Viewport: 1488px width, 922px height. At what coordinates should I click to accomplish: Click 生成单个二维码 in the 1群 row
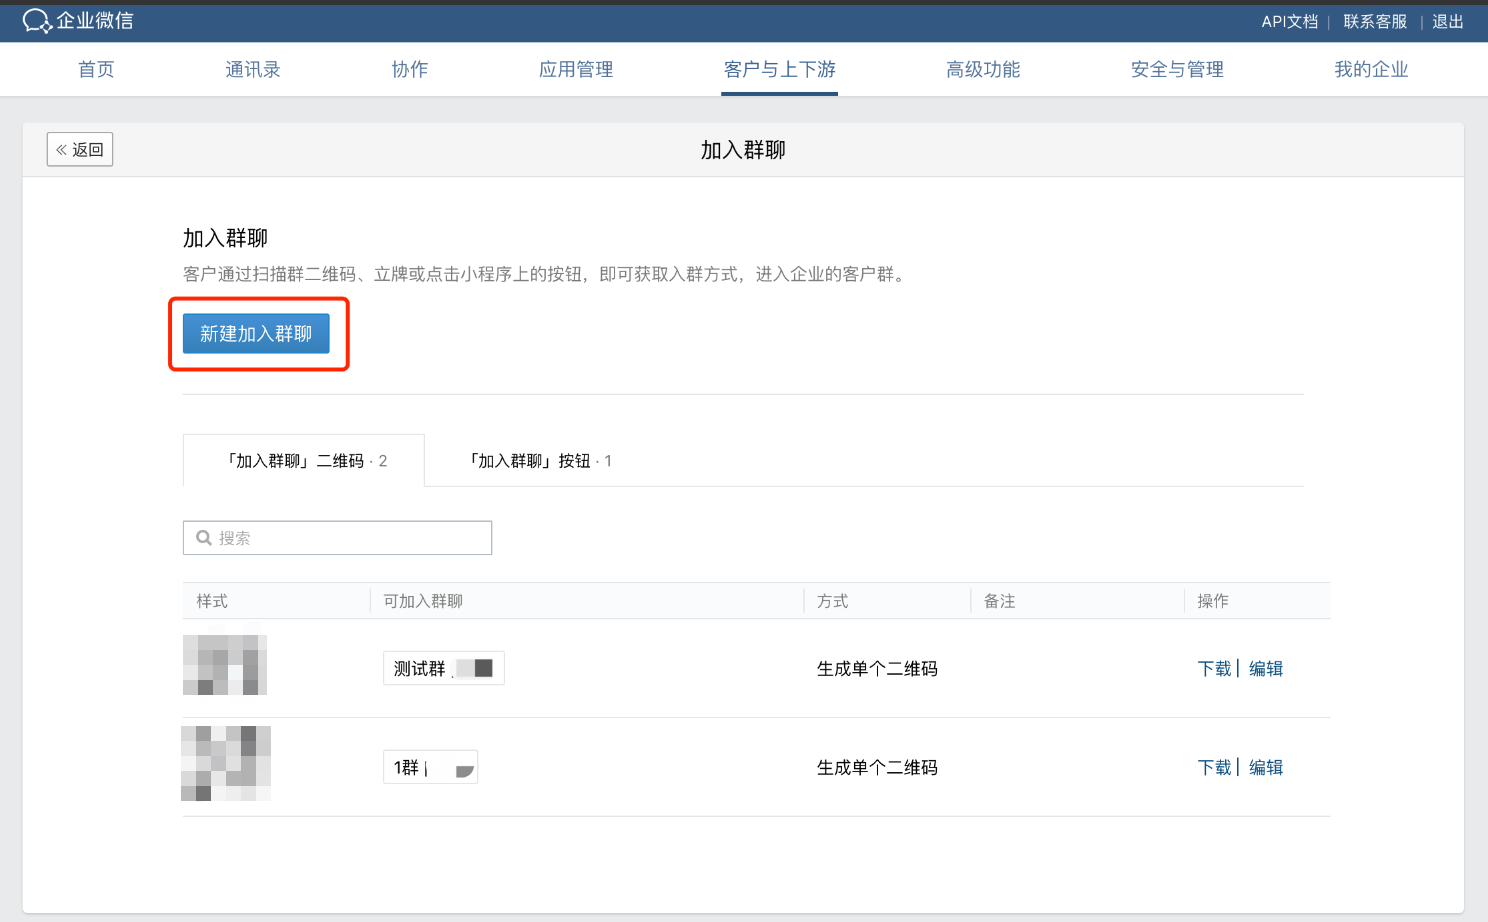877,767
